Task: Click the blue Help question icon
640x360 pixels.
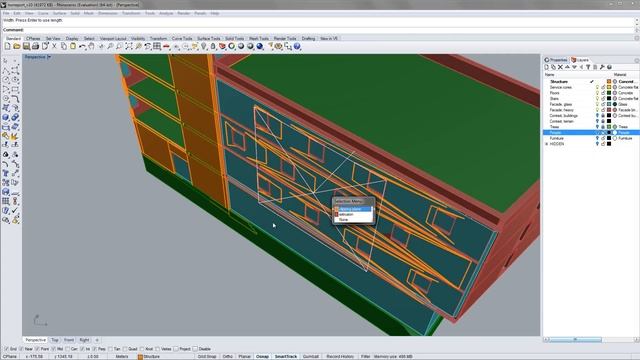Action: pos(297,47)
